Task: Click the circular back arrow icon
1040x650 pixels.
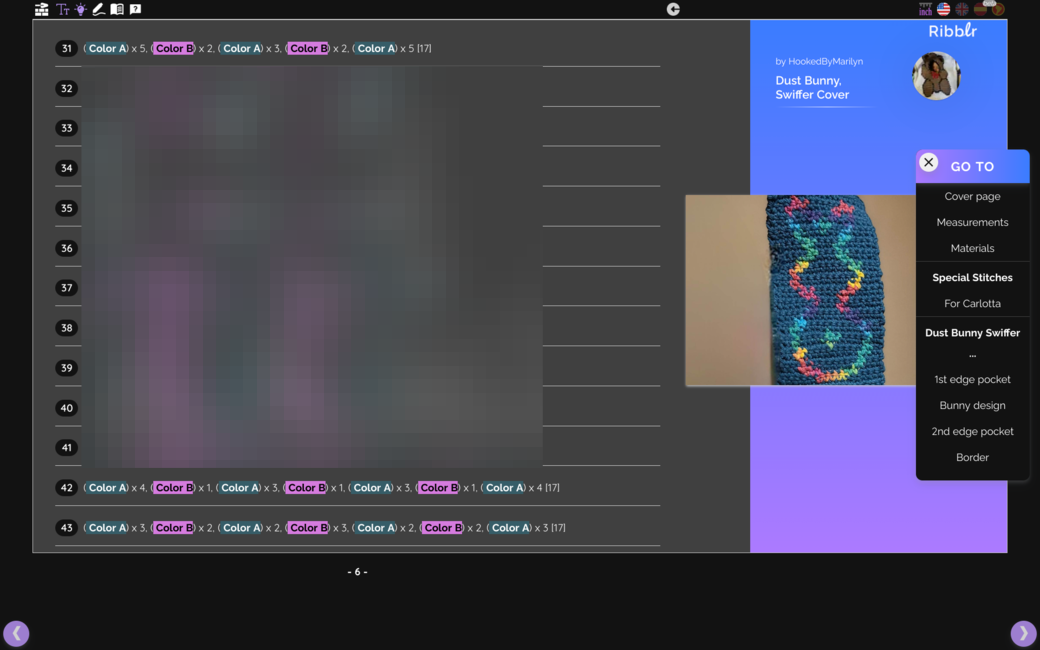Action: [x=673, y=9]
